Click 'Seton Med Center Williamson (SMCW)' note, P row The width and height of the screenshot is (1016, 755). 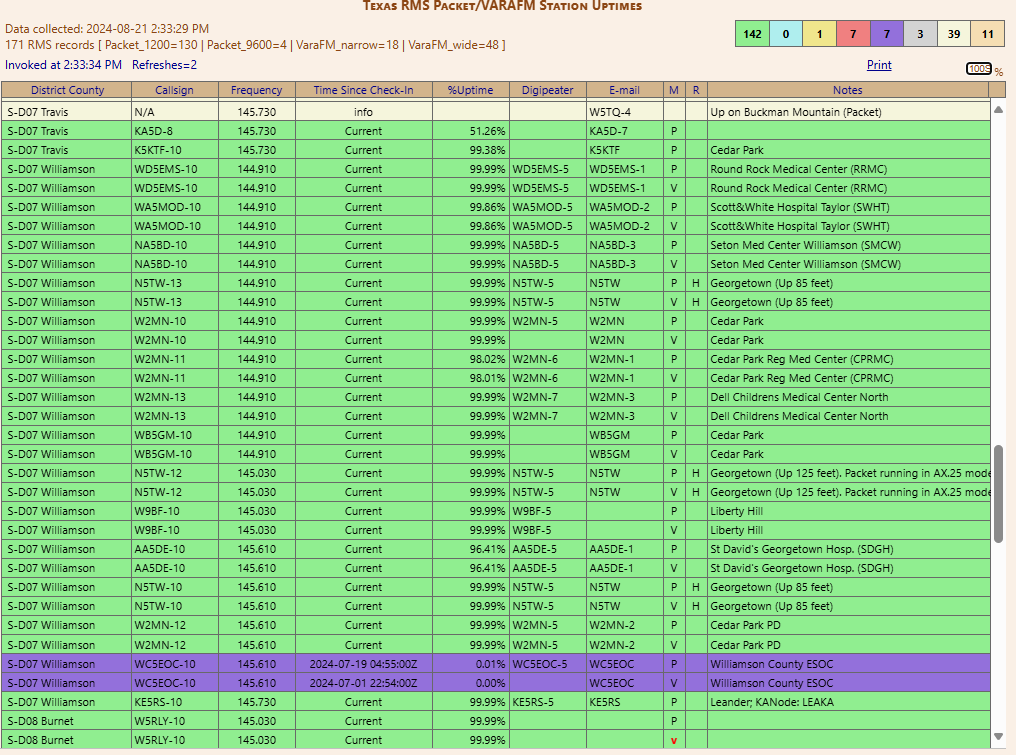(x=805, y=245)
